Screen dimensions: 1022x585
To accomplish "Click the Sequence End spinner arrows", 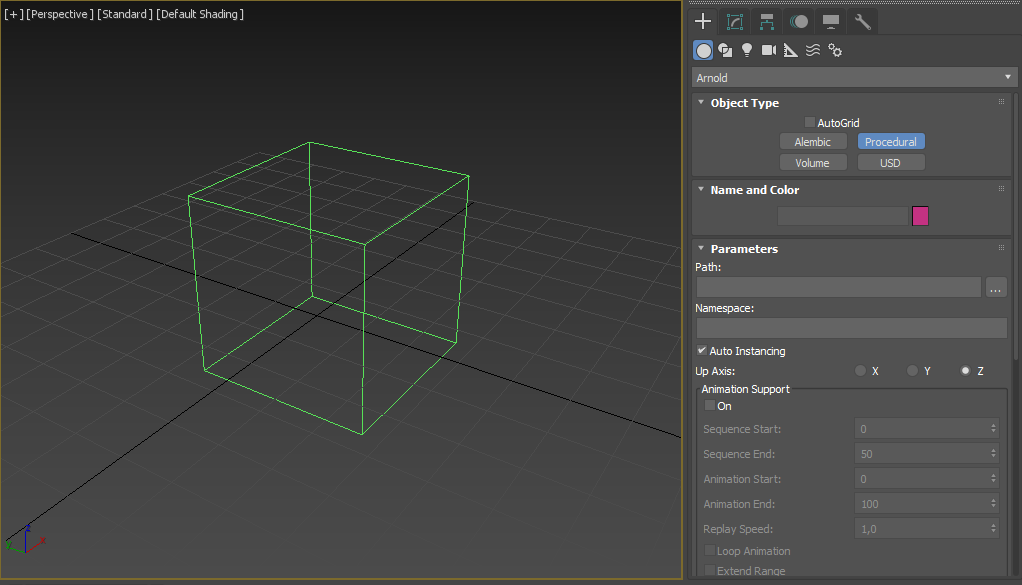I will click(x=993, y=453).
